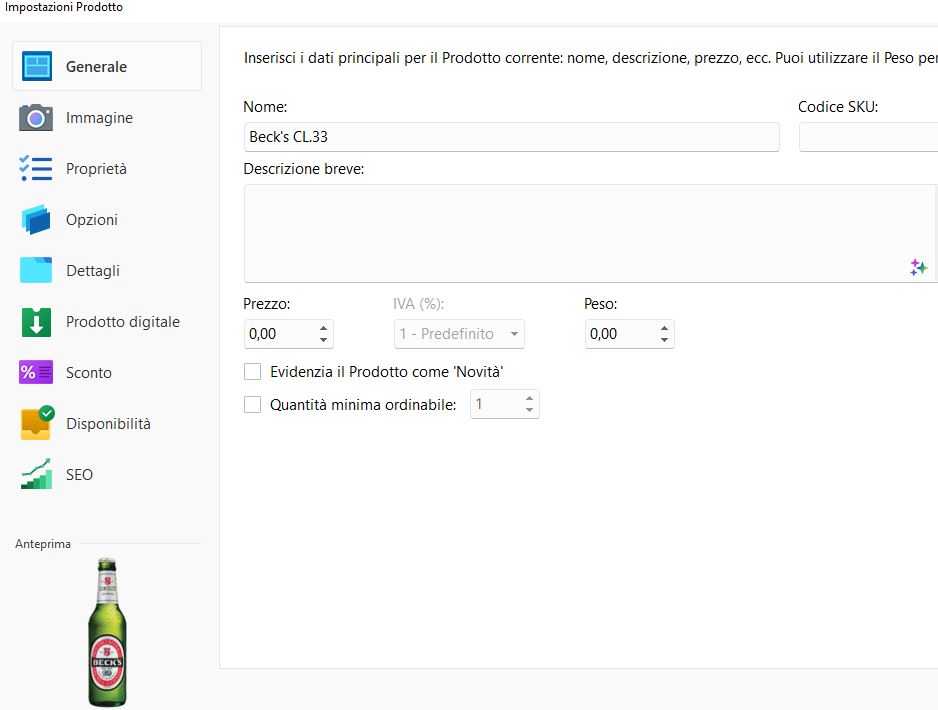The height and width of the screenshot is (710, 938).
Task: Click the Codice SKU input field
Action: tap(868, 137)
